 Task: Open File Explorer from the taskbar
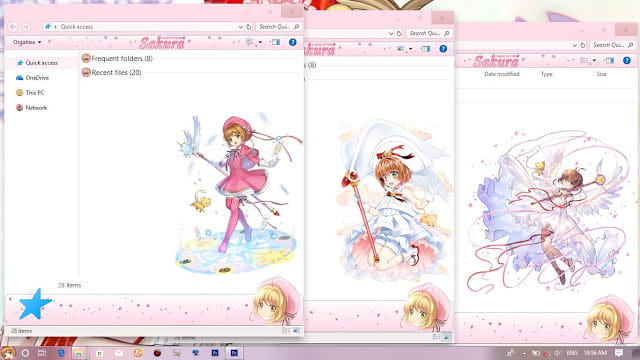point(79,353)
